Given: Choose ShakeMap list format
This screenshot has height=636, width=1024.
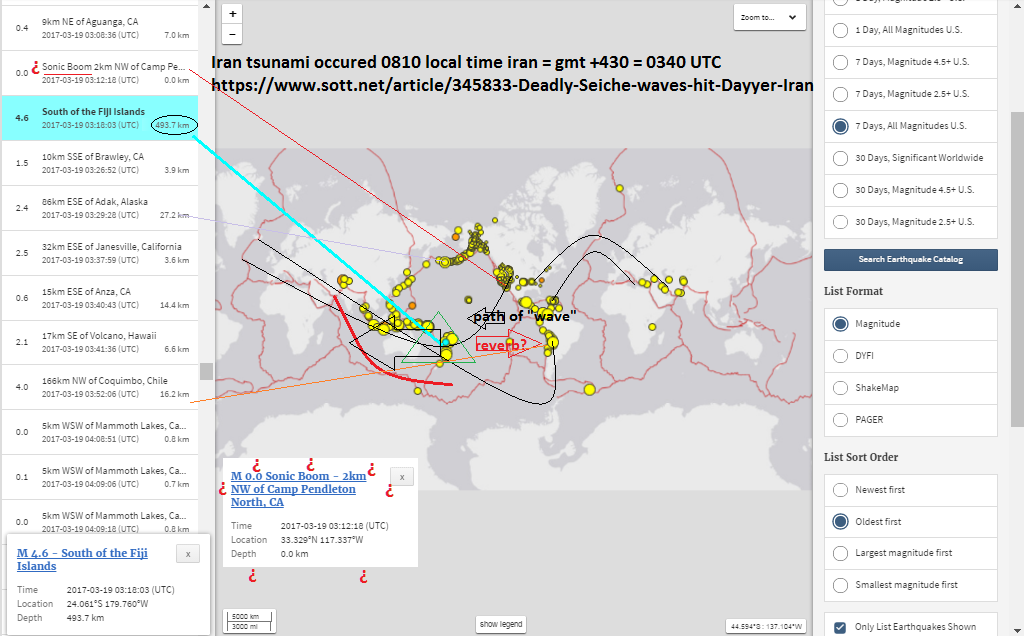Looking at the screenshot, I should [910, 388].
